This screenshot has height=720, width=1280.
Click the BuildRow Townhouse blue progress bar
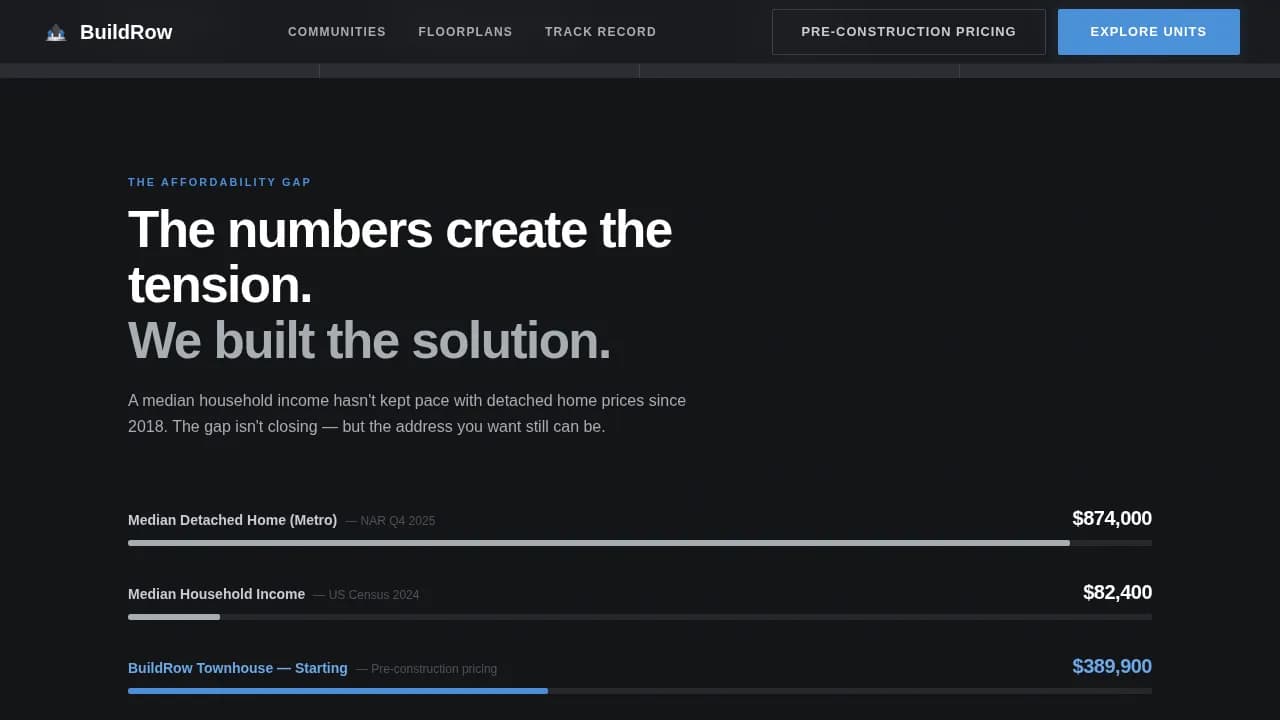click(338, 691)
